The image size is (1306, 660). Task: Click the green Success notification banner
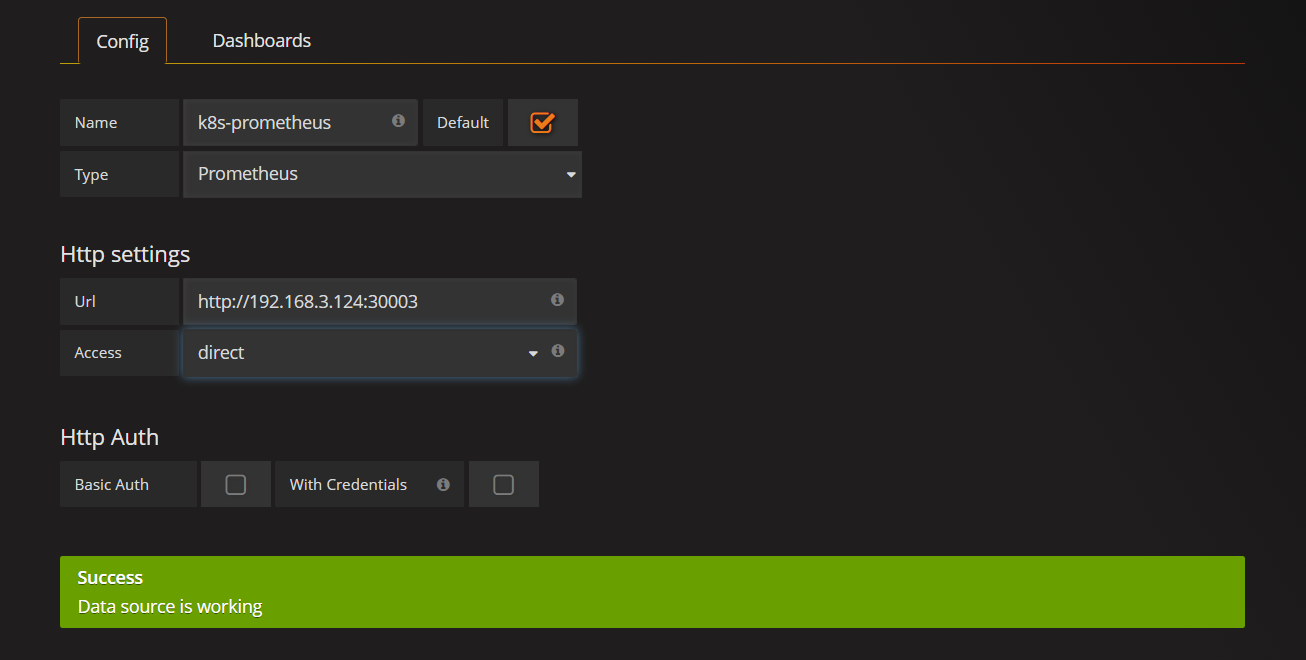coord(652,592)
